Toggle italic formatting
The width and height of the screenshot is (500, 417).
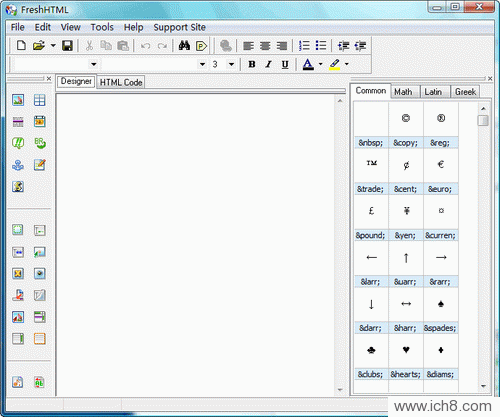tap(268, 64)
